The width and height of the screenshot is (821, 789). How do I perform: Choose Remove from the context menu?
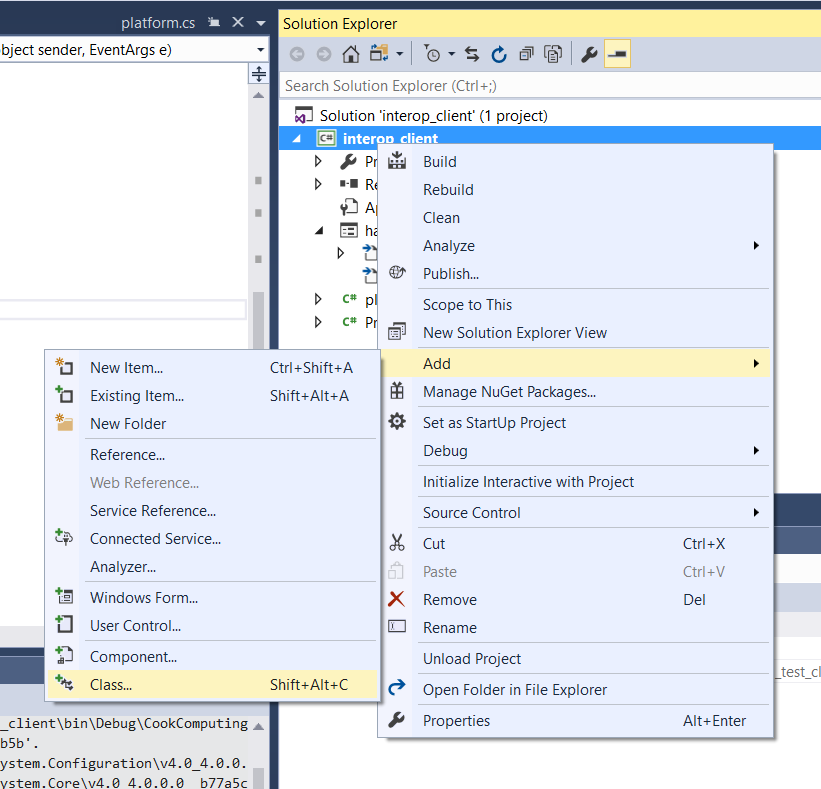pos(575,599)
